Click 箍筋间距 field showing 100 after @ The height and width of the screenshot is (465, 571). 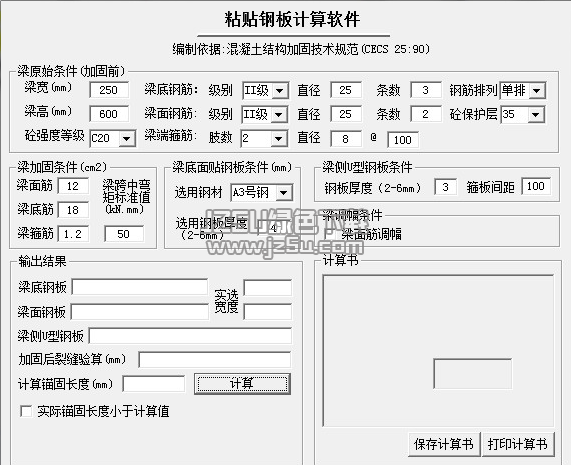tap(403, 140)
